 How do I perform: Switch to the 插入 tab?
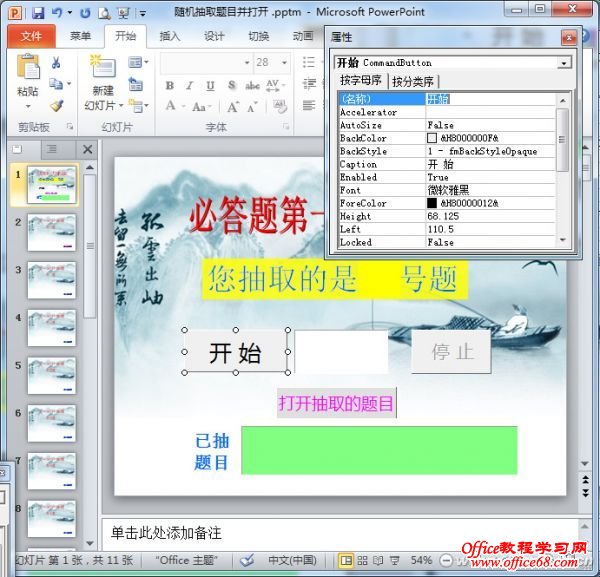(x=170, y=36)
